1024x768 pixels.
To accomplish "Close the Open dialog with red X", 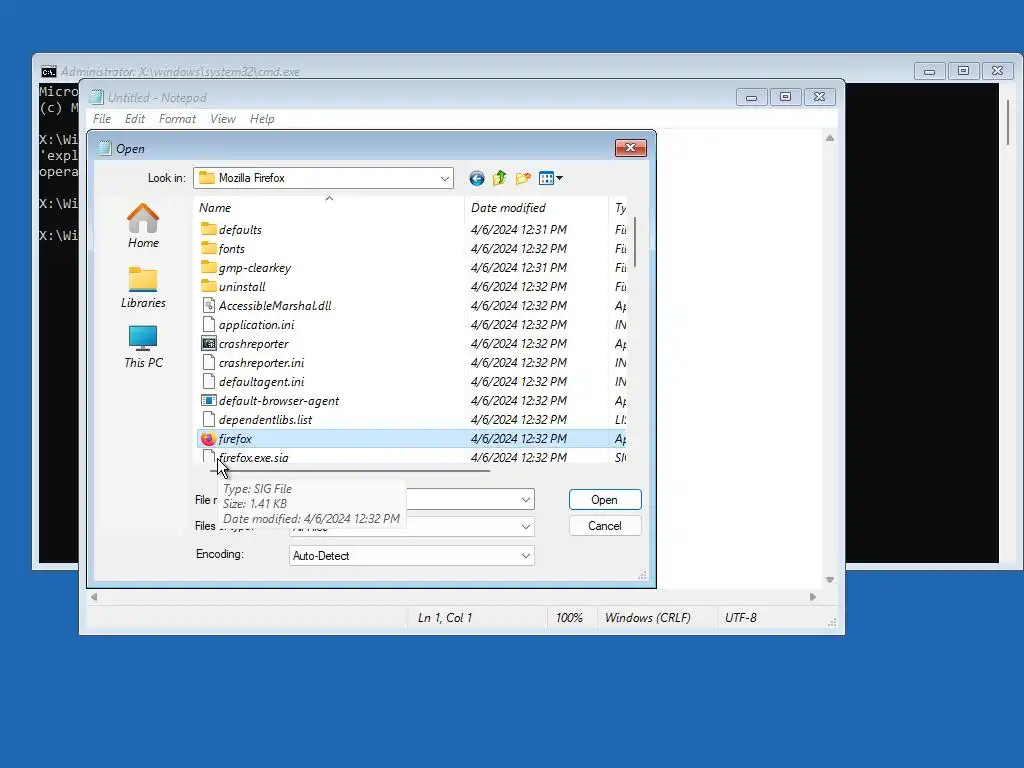I will (x=630, y=148).
